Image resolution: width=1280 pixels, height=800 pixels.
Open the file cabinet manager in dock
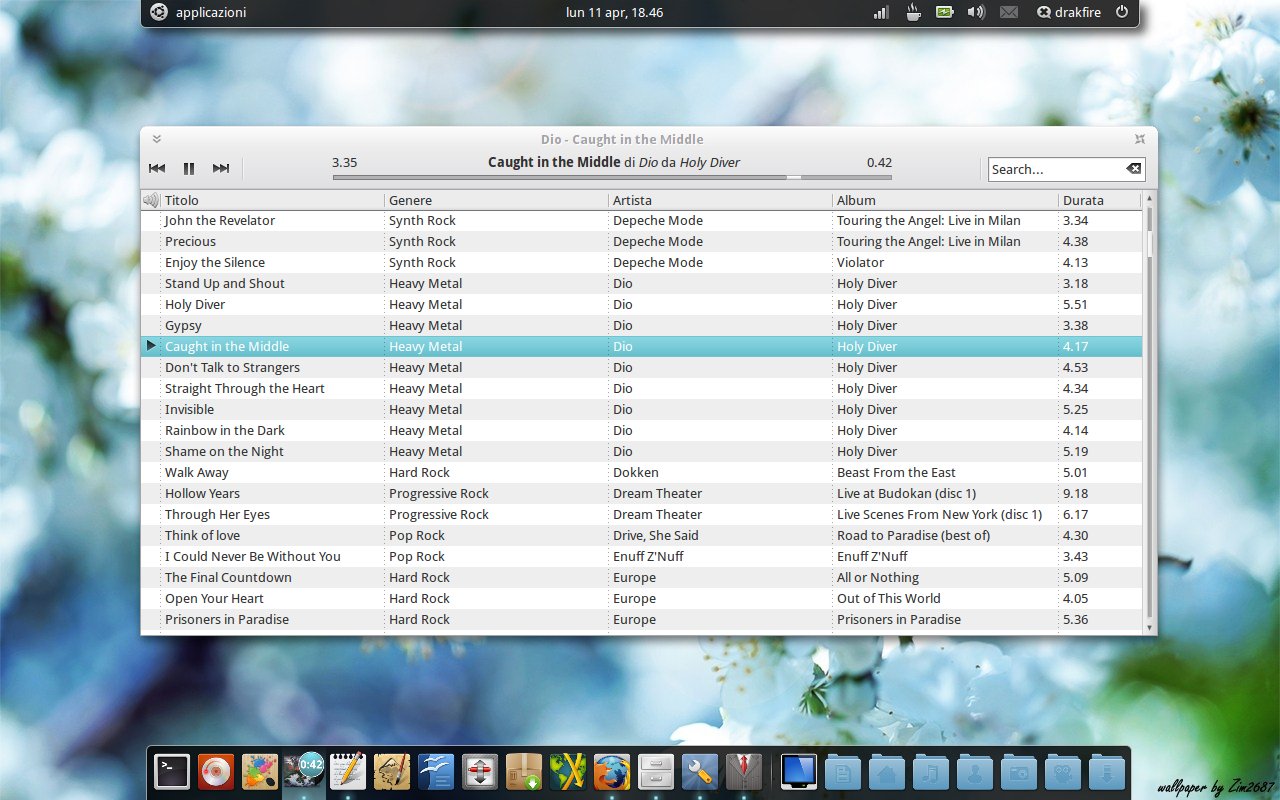[x=656, y=772]
